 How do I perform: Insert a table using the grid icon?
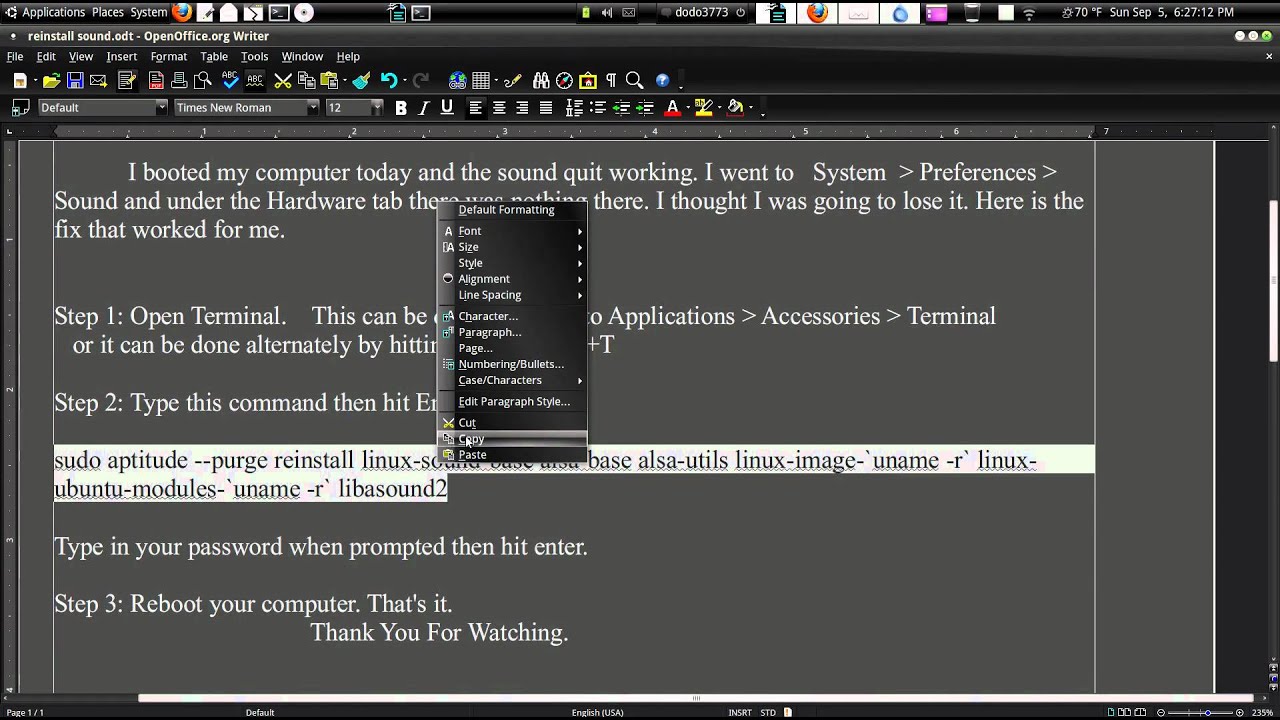click(x=481, y=81)
